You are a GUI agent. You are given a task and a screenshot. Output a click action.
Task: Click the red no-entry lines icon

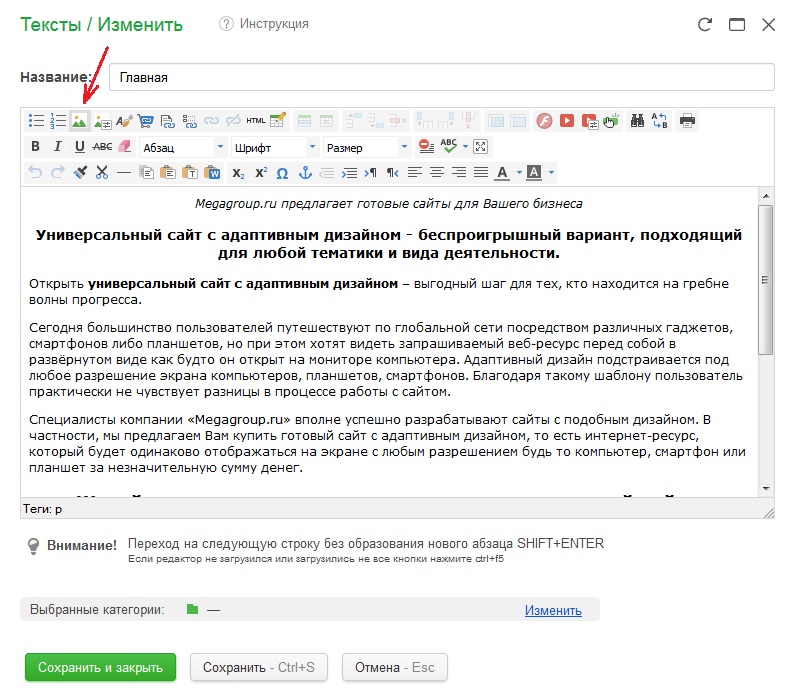coord(426,147)
